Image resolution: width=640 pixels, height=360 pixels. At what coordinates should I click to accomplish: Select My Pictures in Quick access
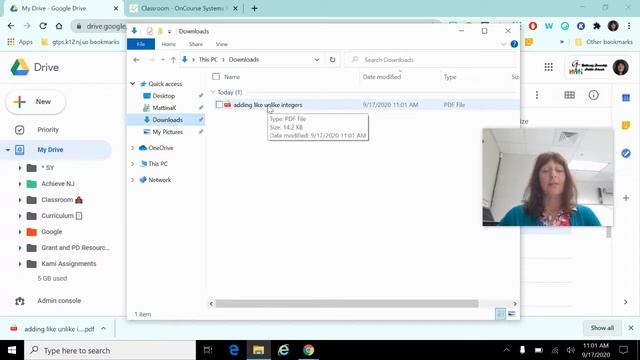pos(167,132)
